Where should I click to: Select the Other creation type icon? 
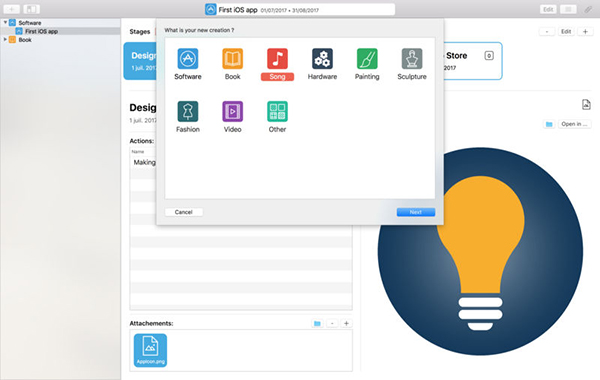[x=277, y=111]
